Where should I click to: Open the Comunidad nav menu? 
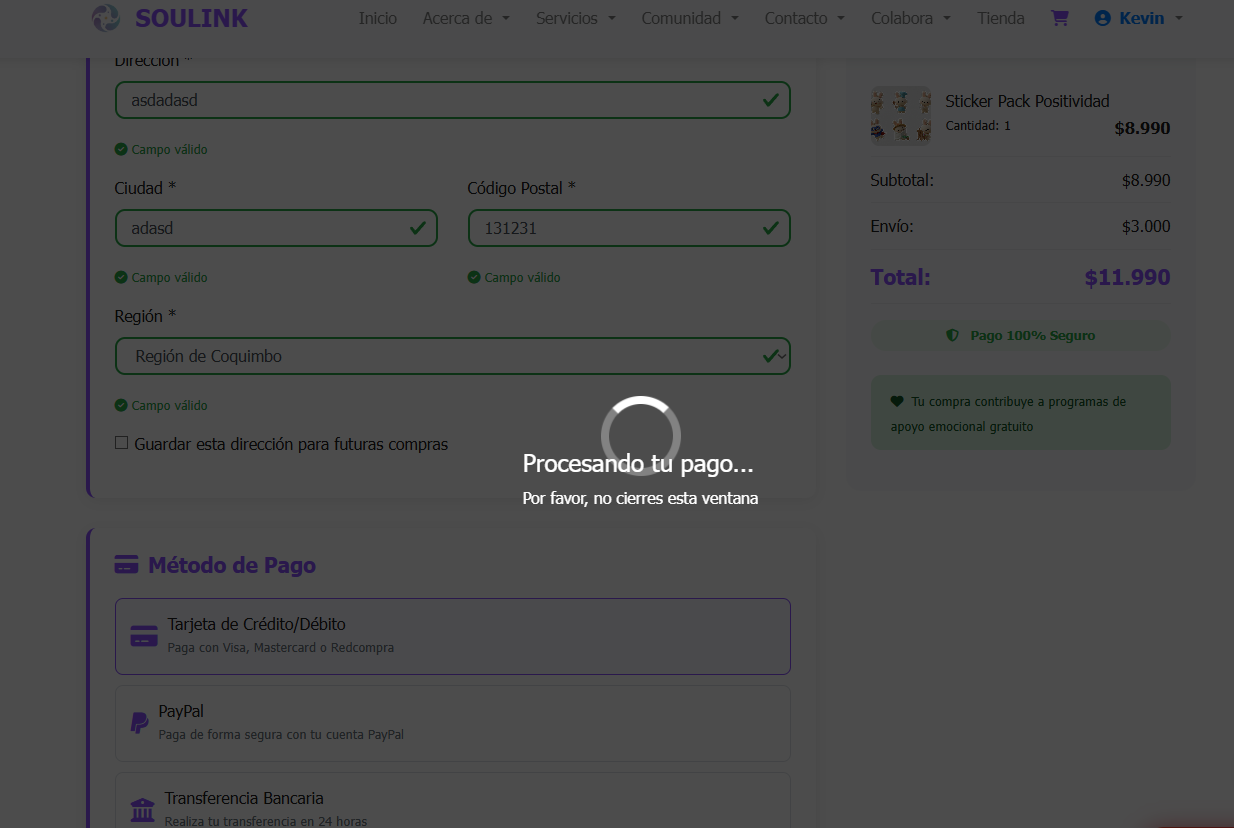(x=690, y=18)
